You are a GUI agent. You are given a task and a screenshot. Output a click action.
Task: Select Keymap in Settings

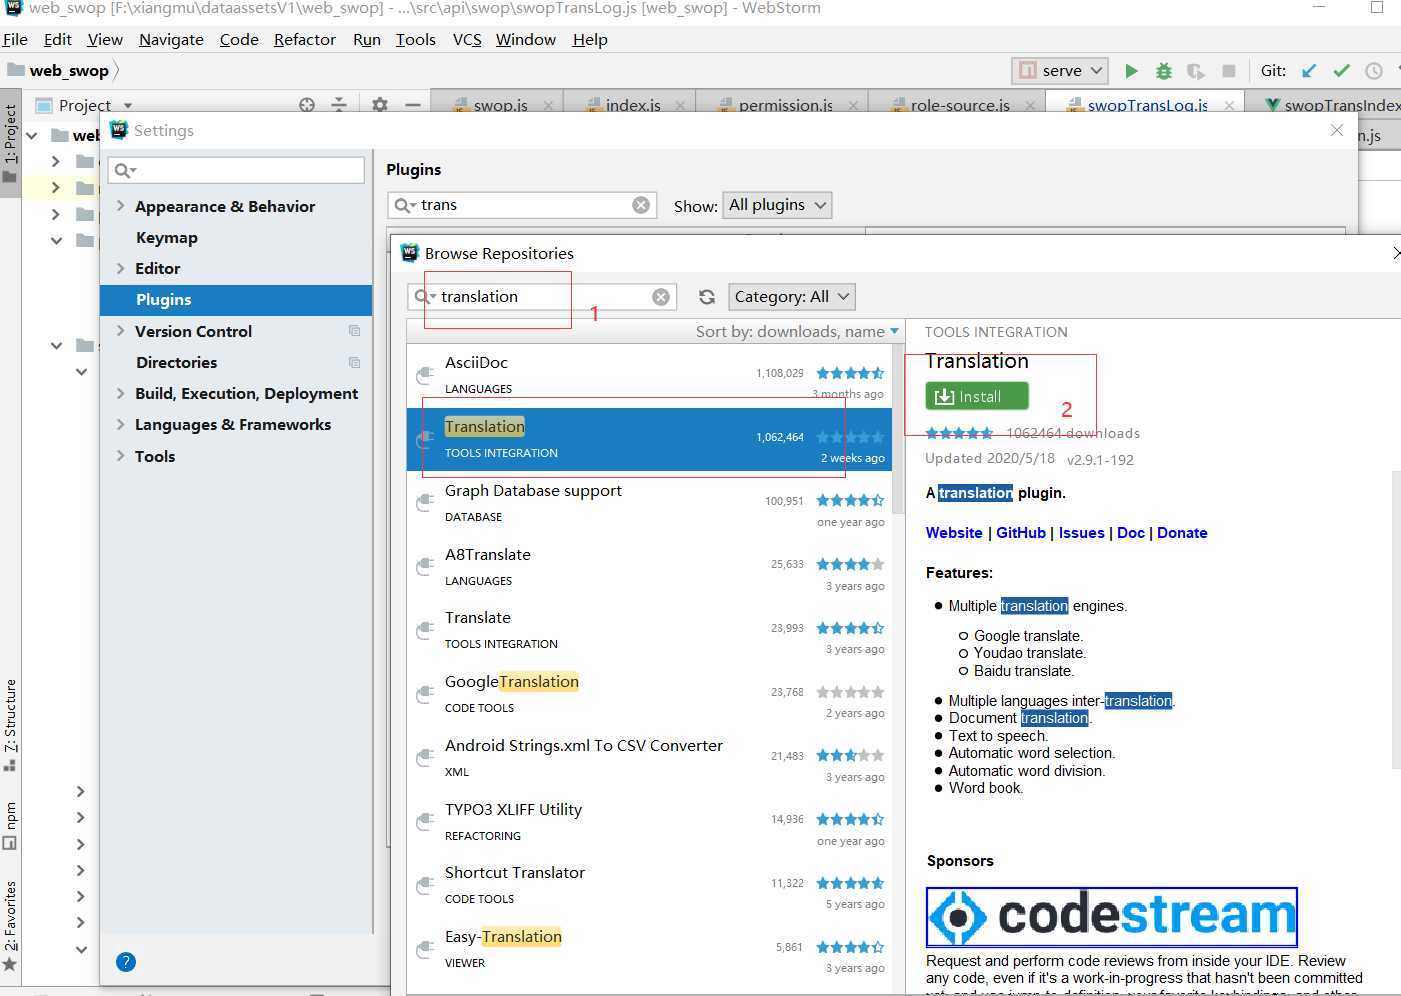point(236,237)
